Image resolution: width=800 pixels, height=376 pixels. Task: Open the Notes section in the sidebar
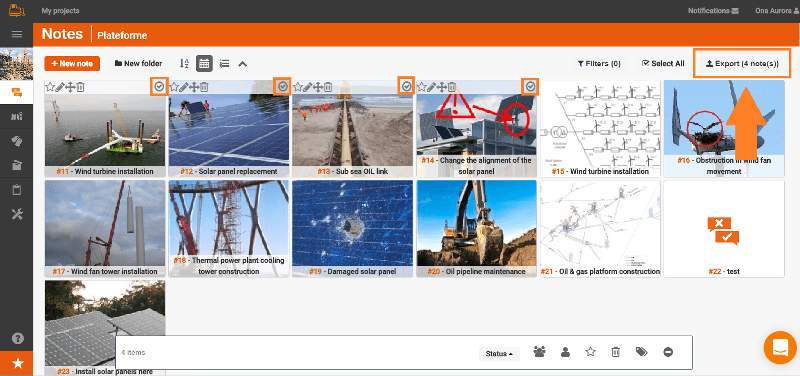point(17,92)
